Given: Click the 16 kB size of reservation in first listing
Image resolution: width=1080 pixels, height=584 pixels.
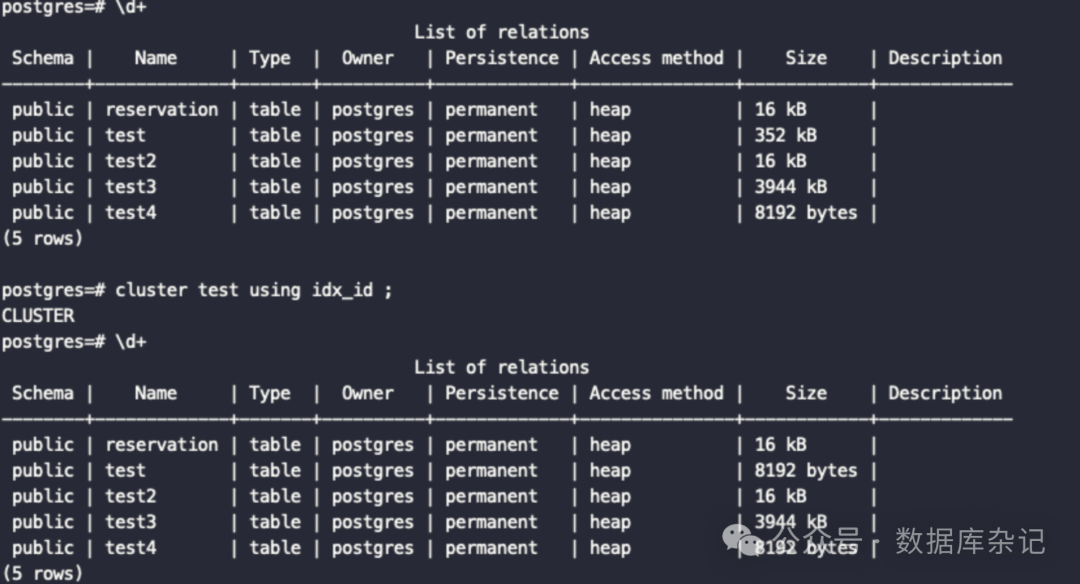Looking at the screenshot, I should point(779,109).
